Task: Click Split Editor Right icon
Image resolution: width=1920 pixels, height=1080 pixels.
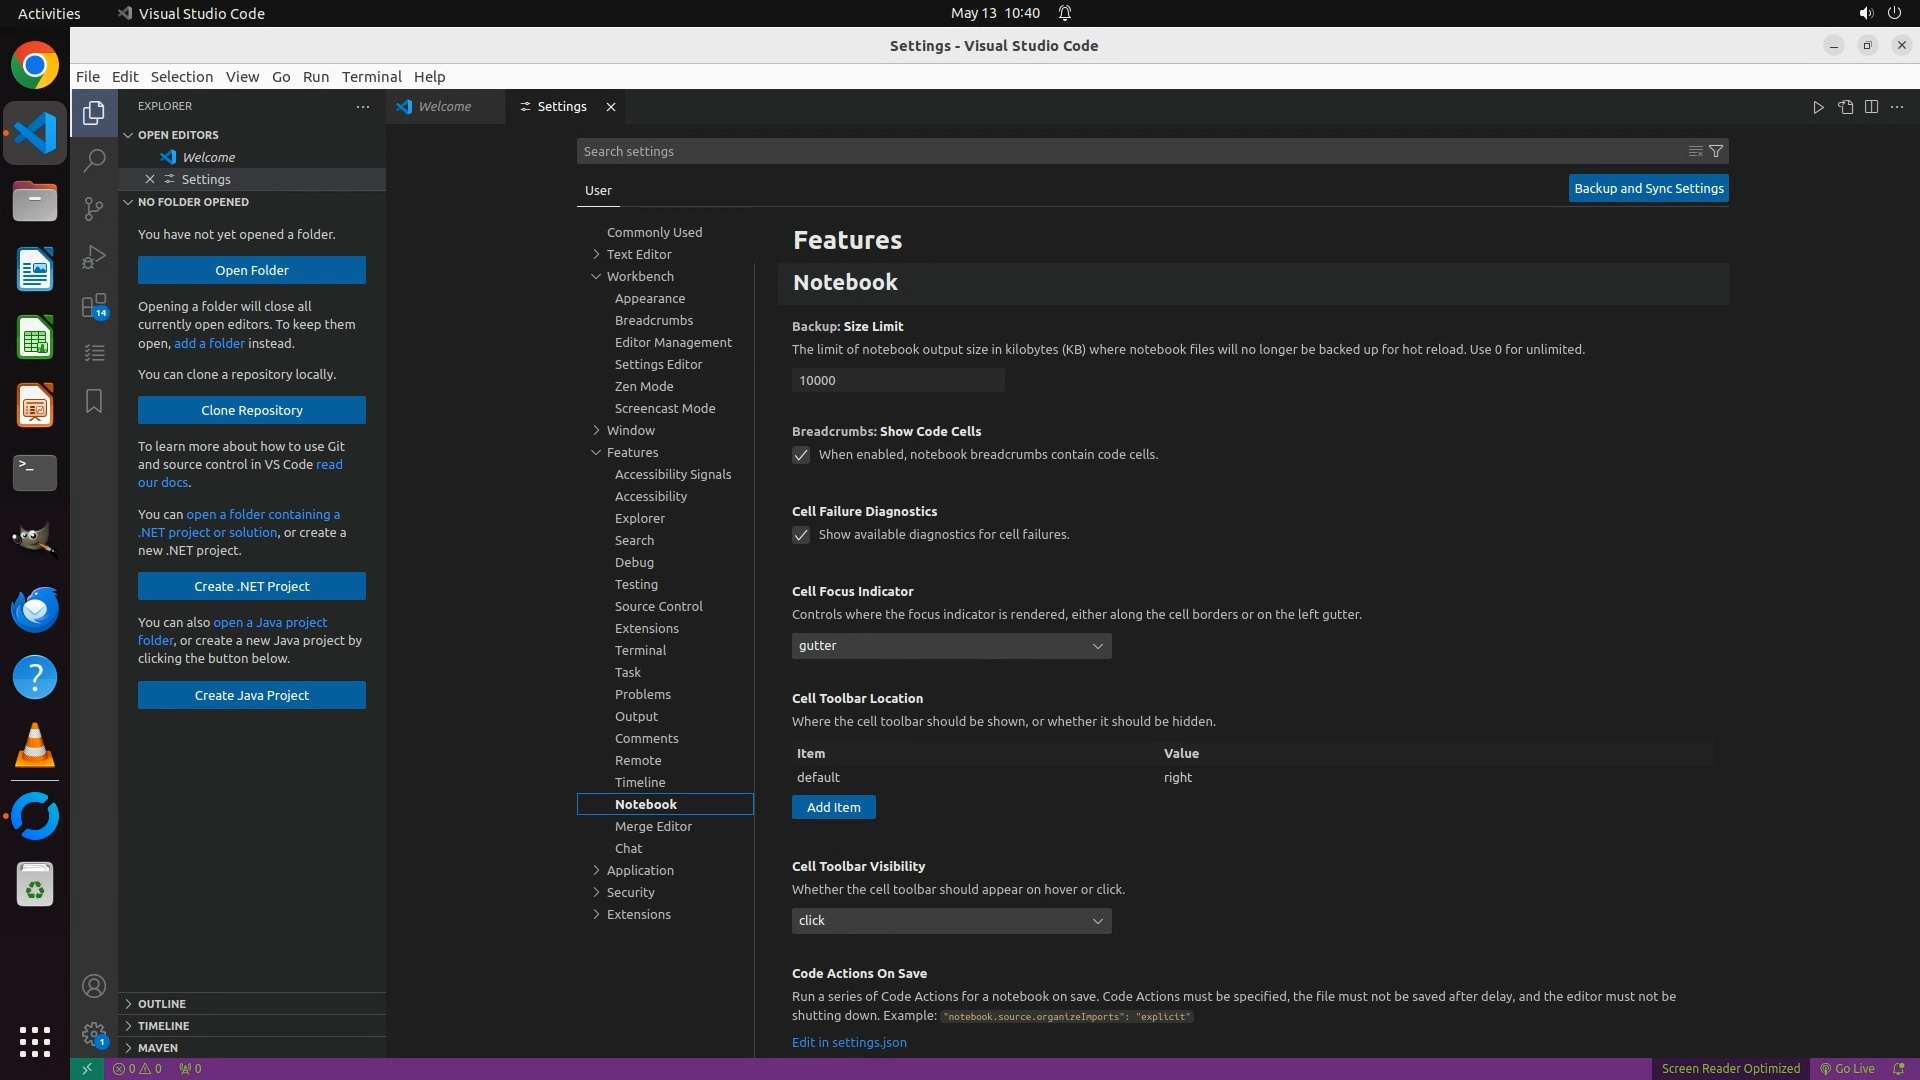Action: tap(1871, 107)
